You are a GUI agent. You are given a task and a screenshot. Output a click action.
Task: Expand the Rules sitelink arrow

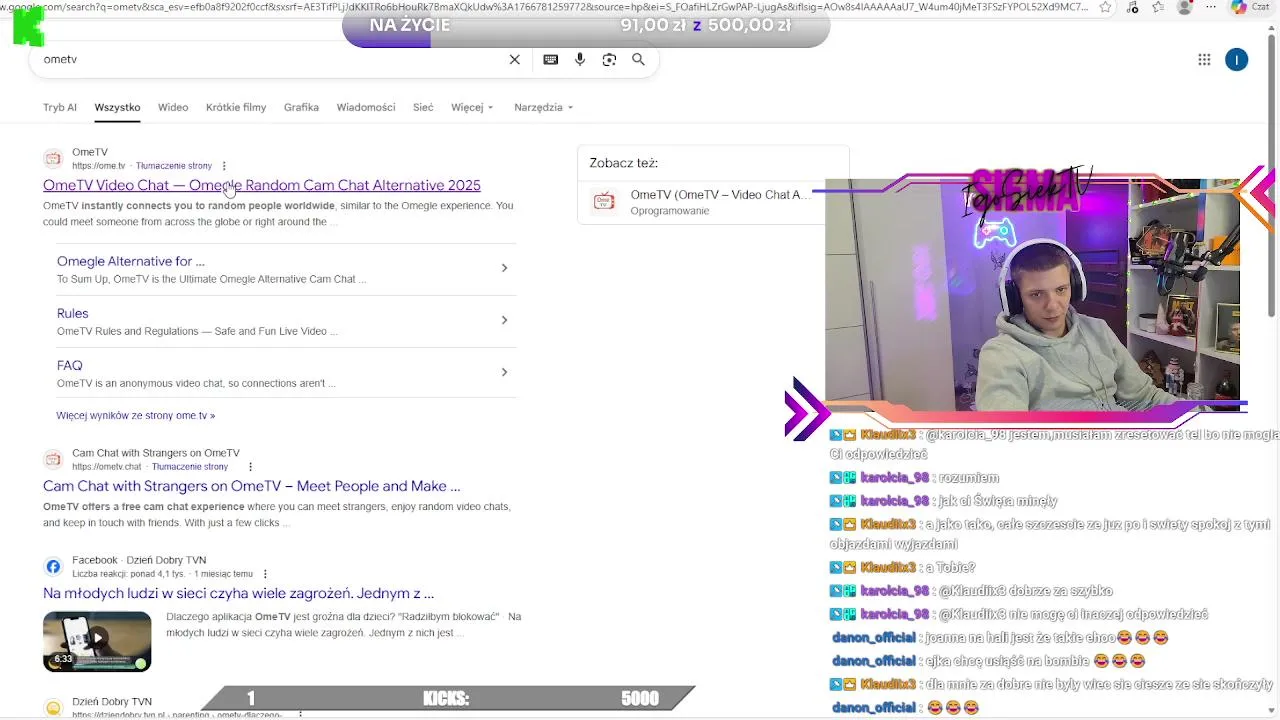[504, 320]
